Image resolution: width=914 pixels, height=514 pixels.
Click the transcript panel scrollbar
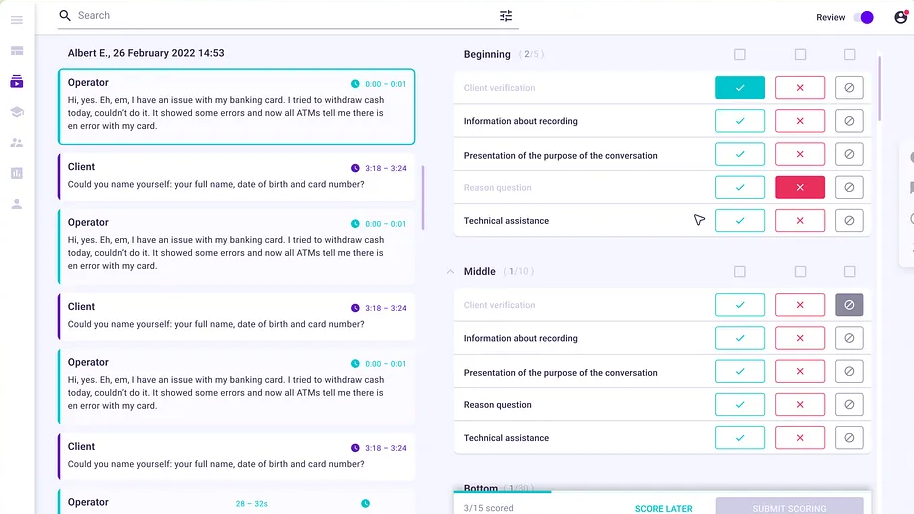click(x=423, y=198)
